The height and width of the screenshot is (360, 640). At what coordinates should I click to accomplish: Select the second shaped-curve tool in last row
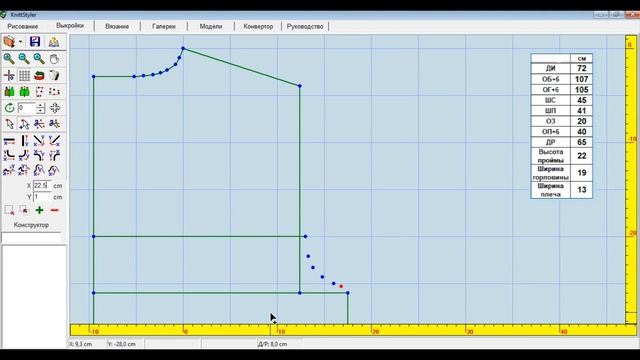[24, 170]
